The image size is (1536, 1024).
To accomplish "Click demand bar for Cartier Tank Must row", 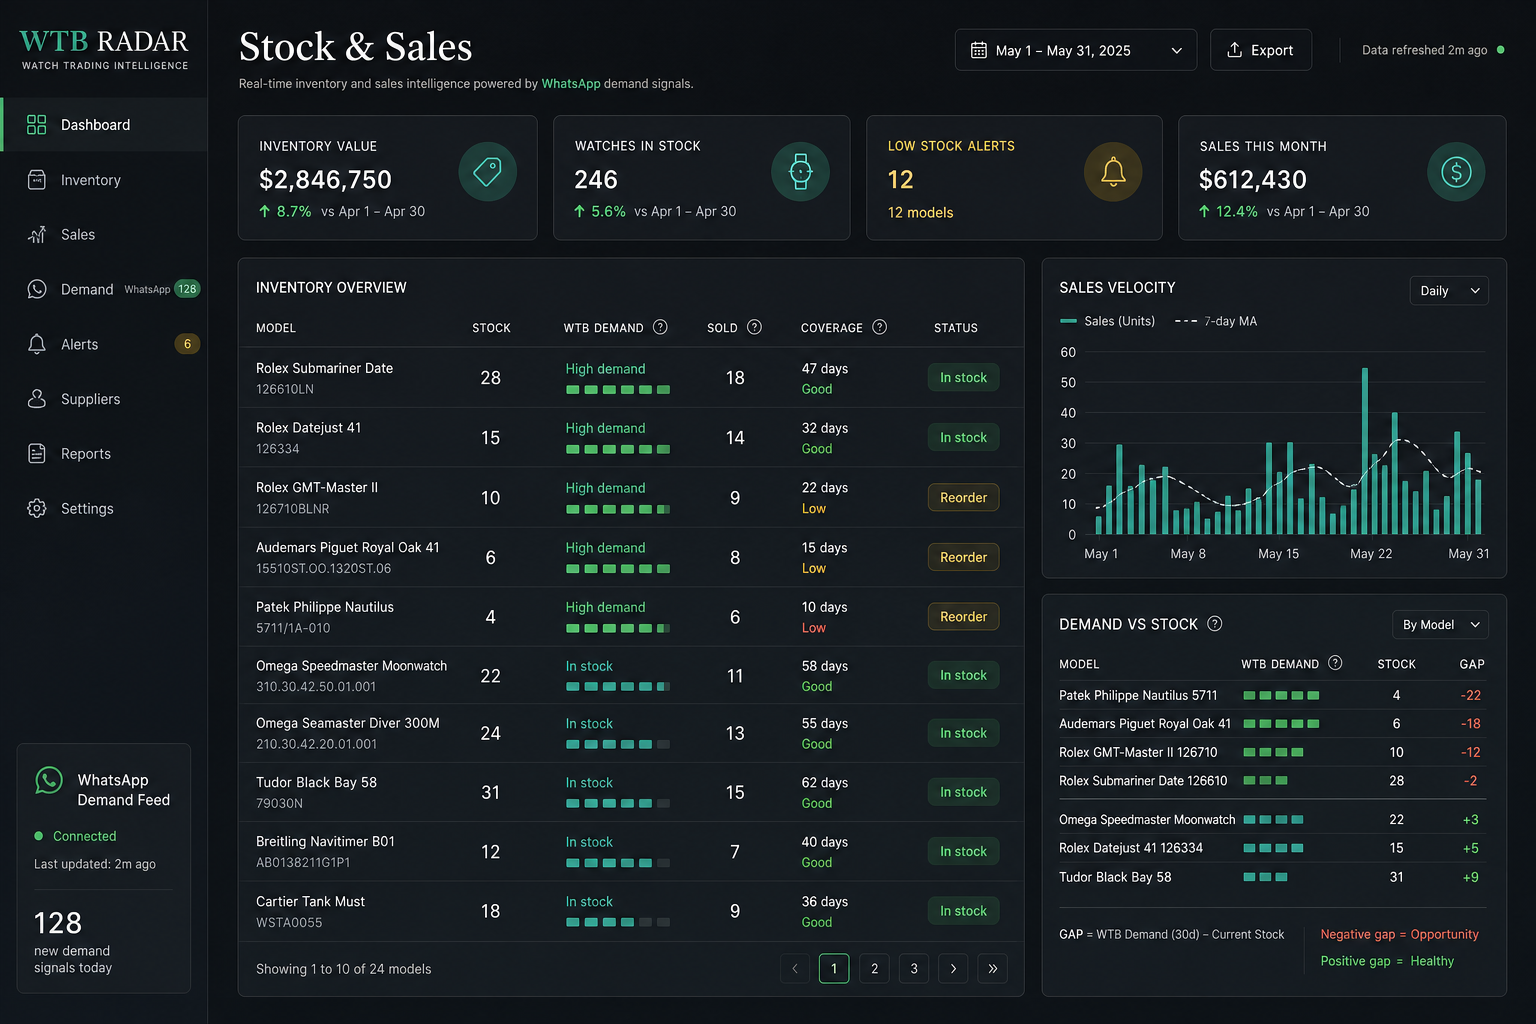I will click(618, 923).
